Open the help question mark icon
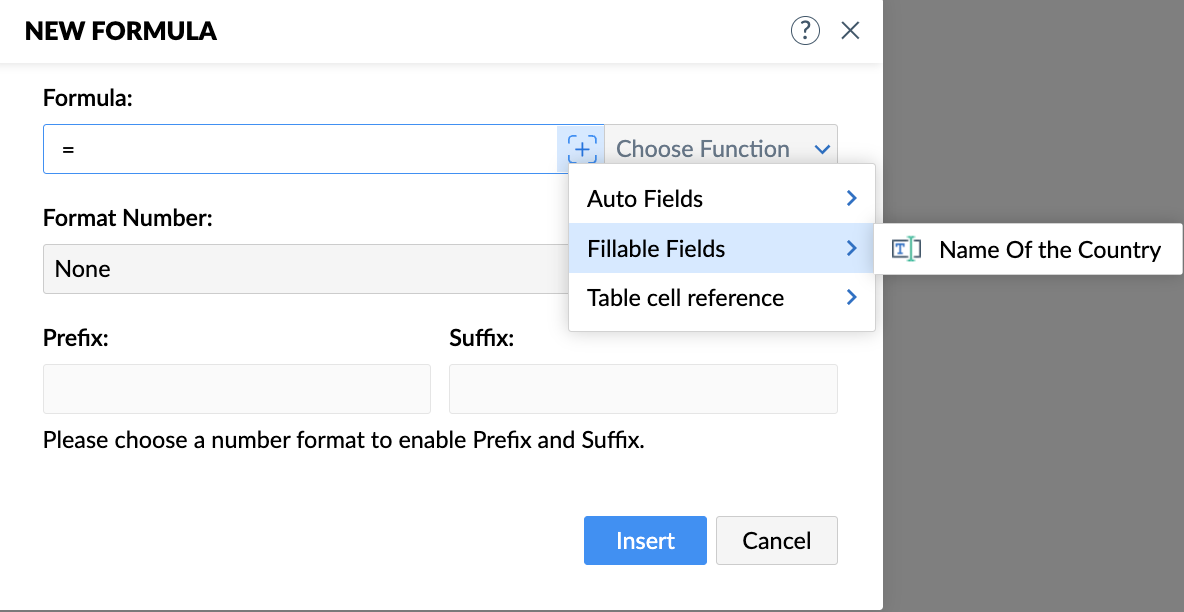The width and height of the screenshot is (1184, 612). [805, 31]
